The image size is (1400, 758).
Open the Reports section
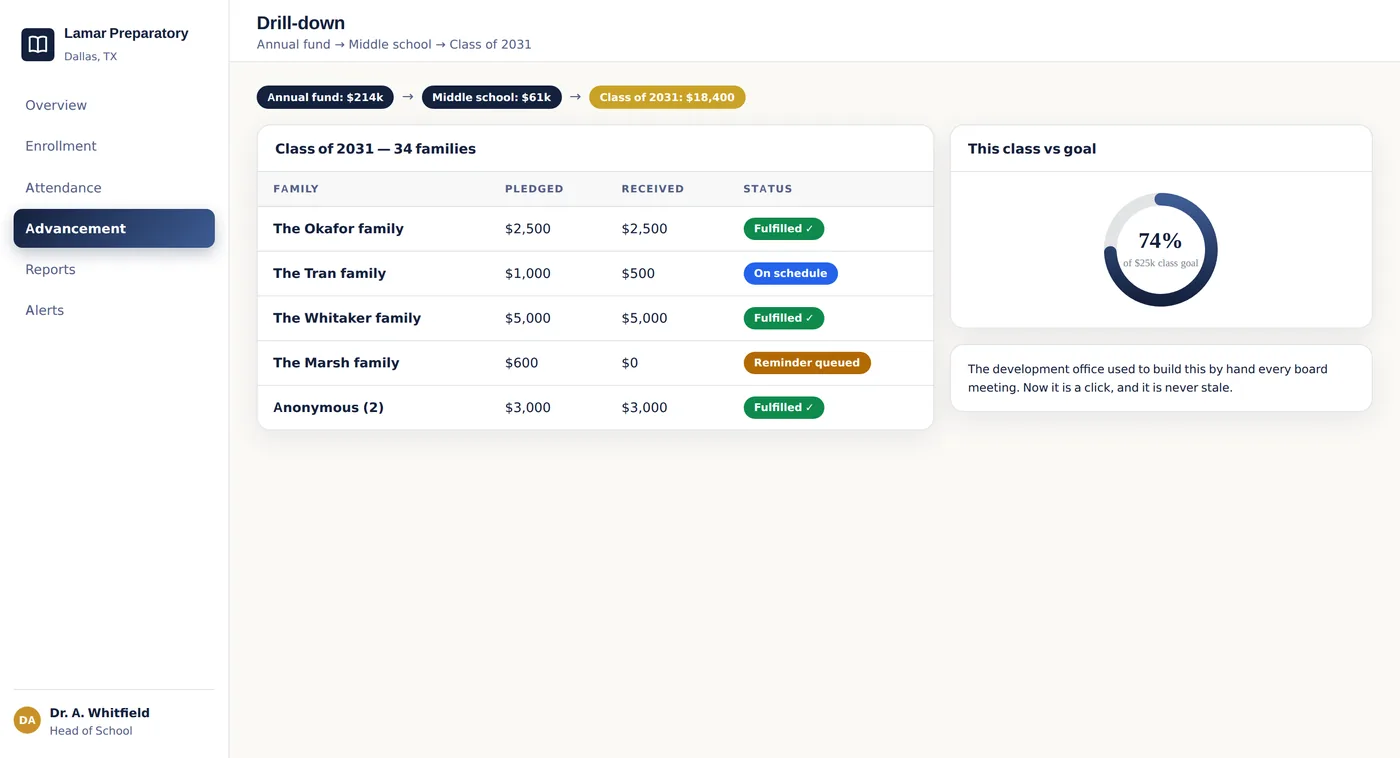[114, 270]
